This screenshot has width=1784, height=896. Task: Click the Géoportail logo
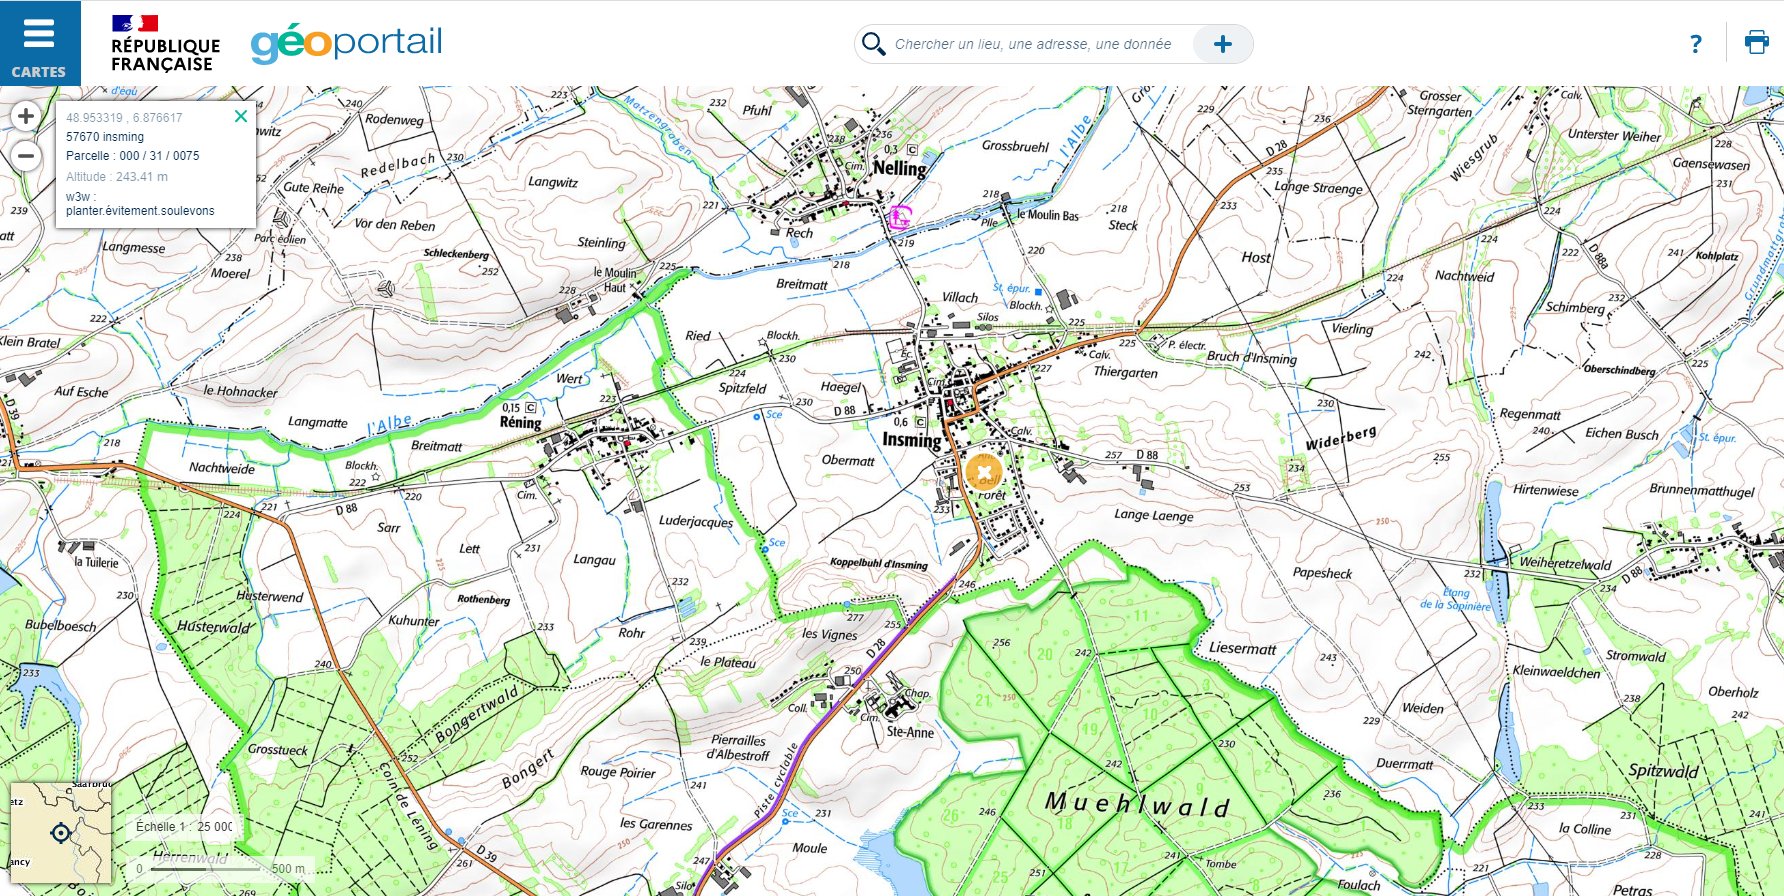(x=346, y=43)
